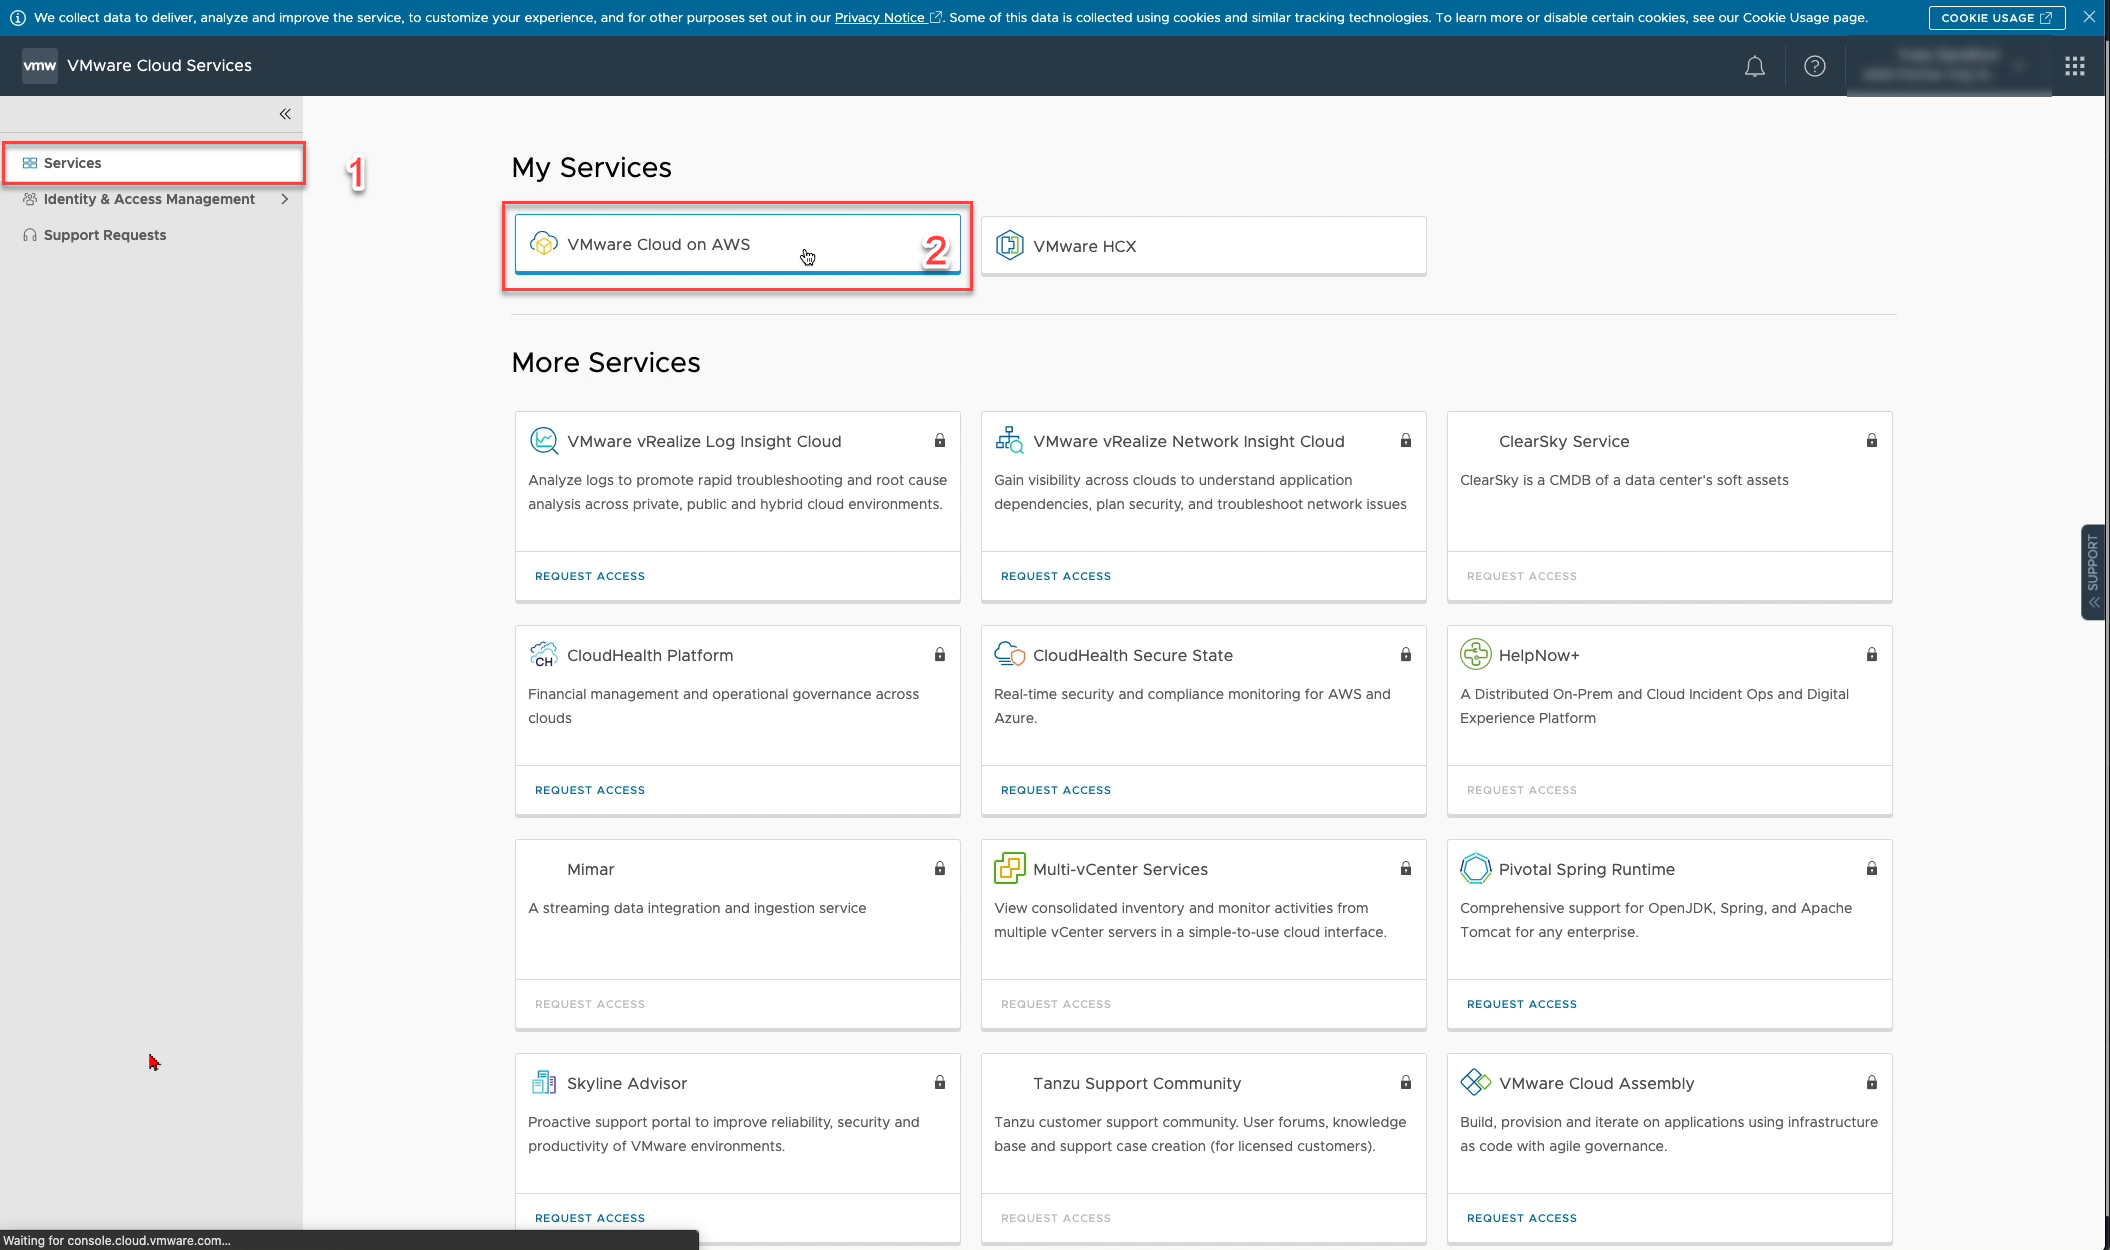Click lock icon on HelpNow+ card
2110x1250 pixels.
pos(1872,655)
